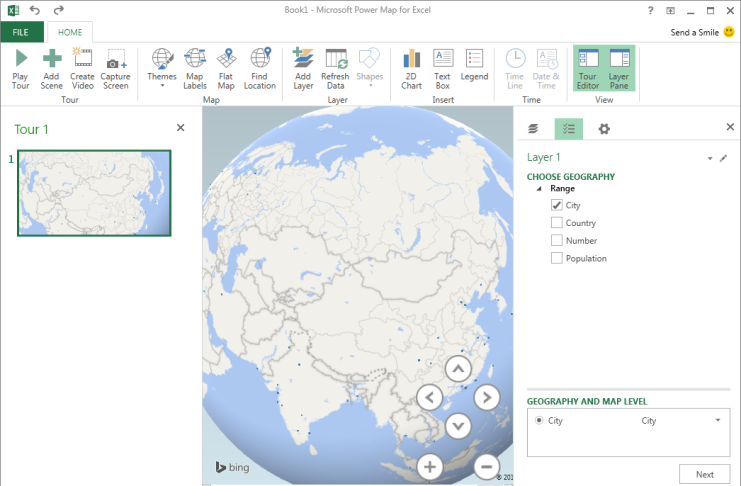Uncheck the City field
Image resolution: width=741 pixels, height=486 pixels.
(x=556, y=205)
